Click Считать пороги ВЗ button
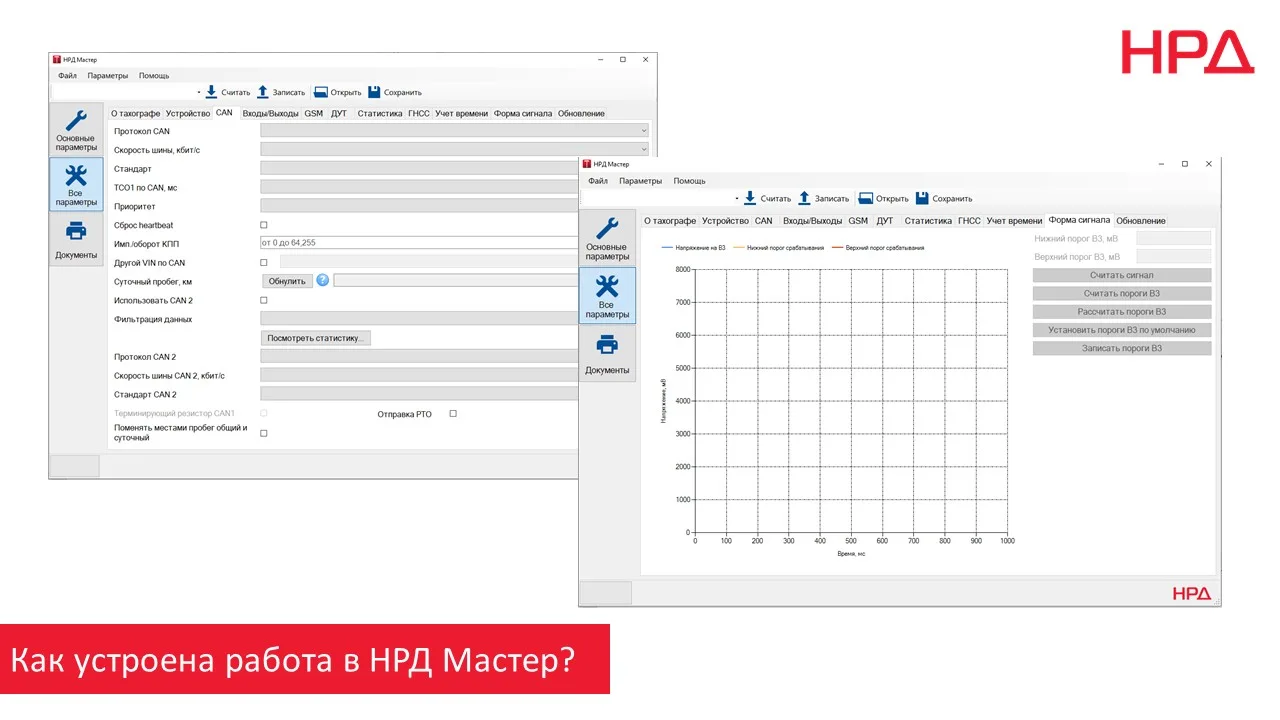The image size is (1280, 720). point(1122,293)
